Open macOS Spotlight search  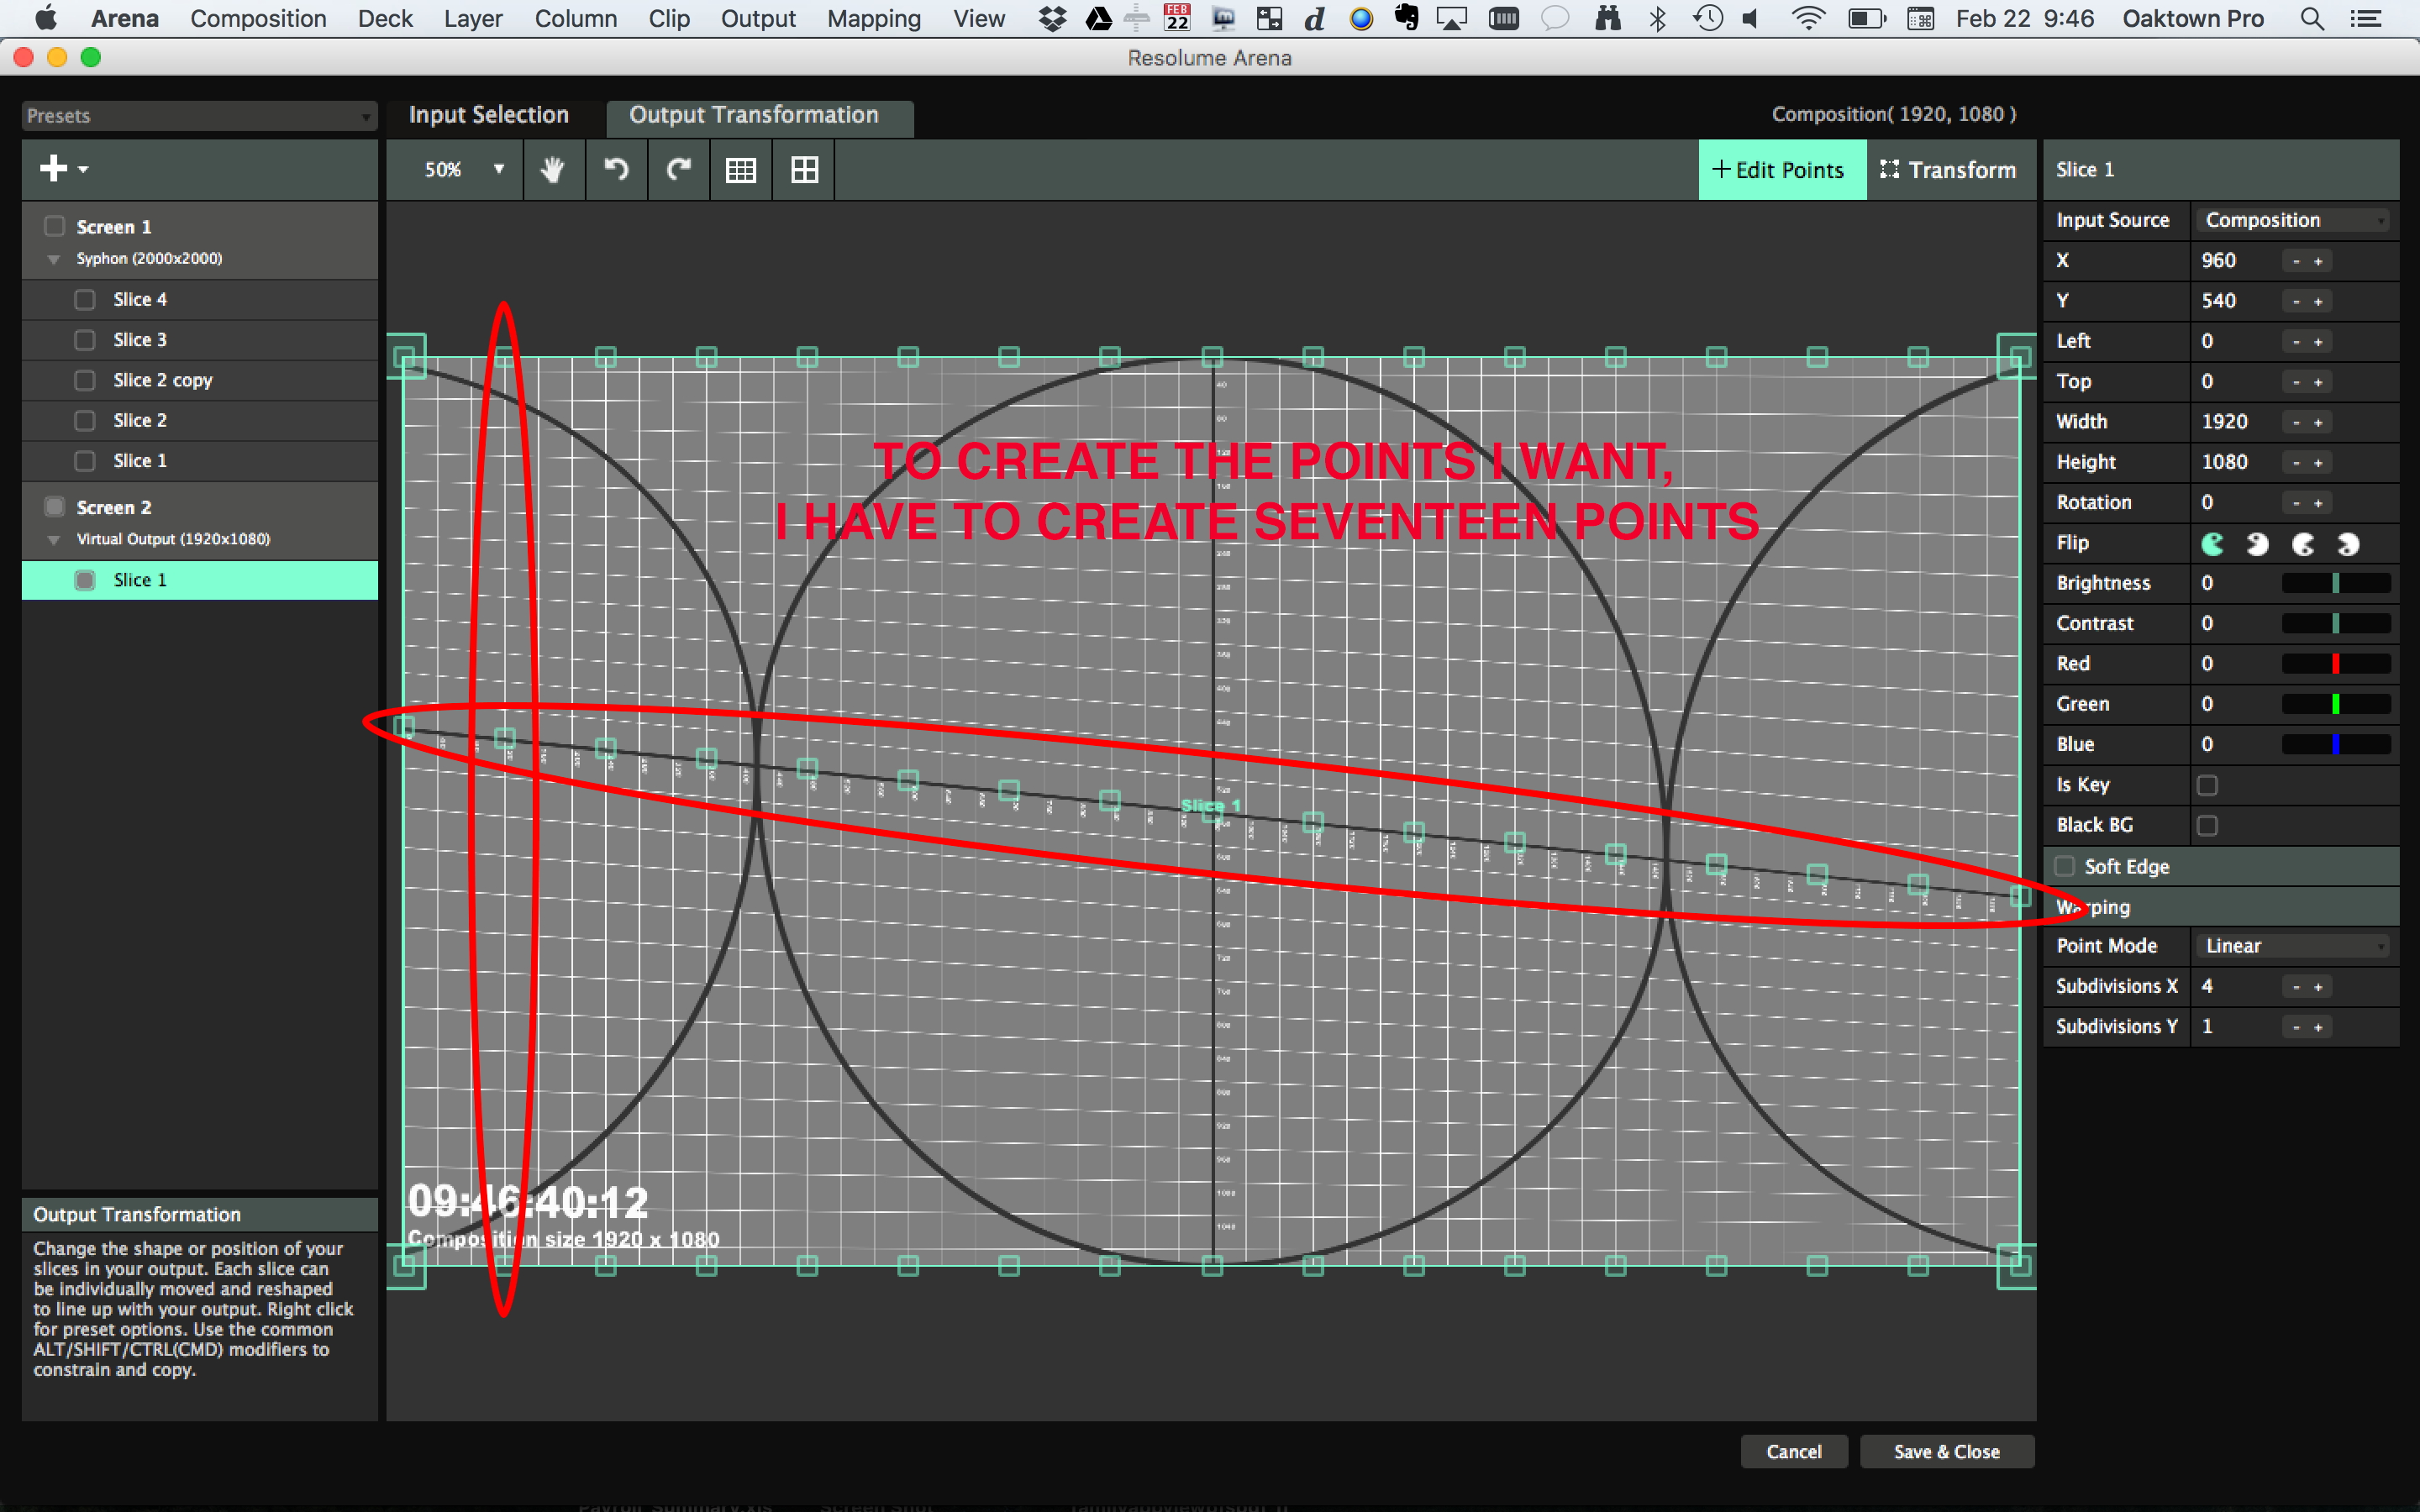tap(2312, 18)
